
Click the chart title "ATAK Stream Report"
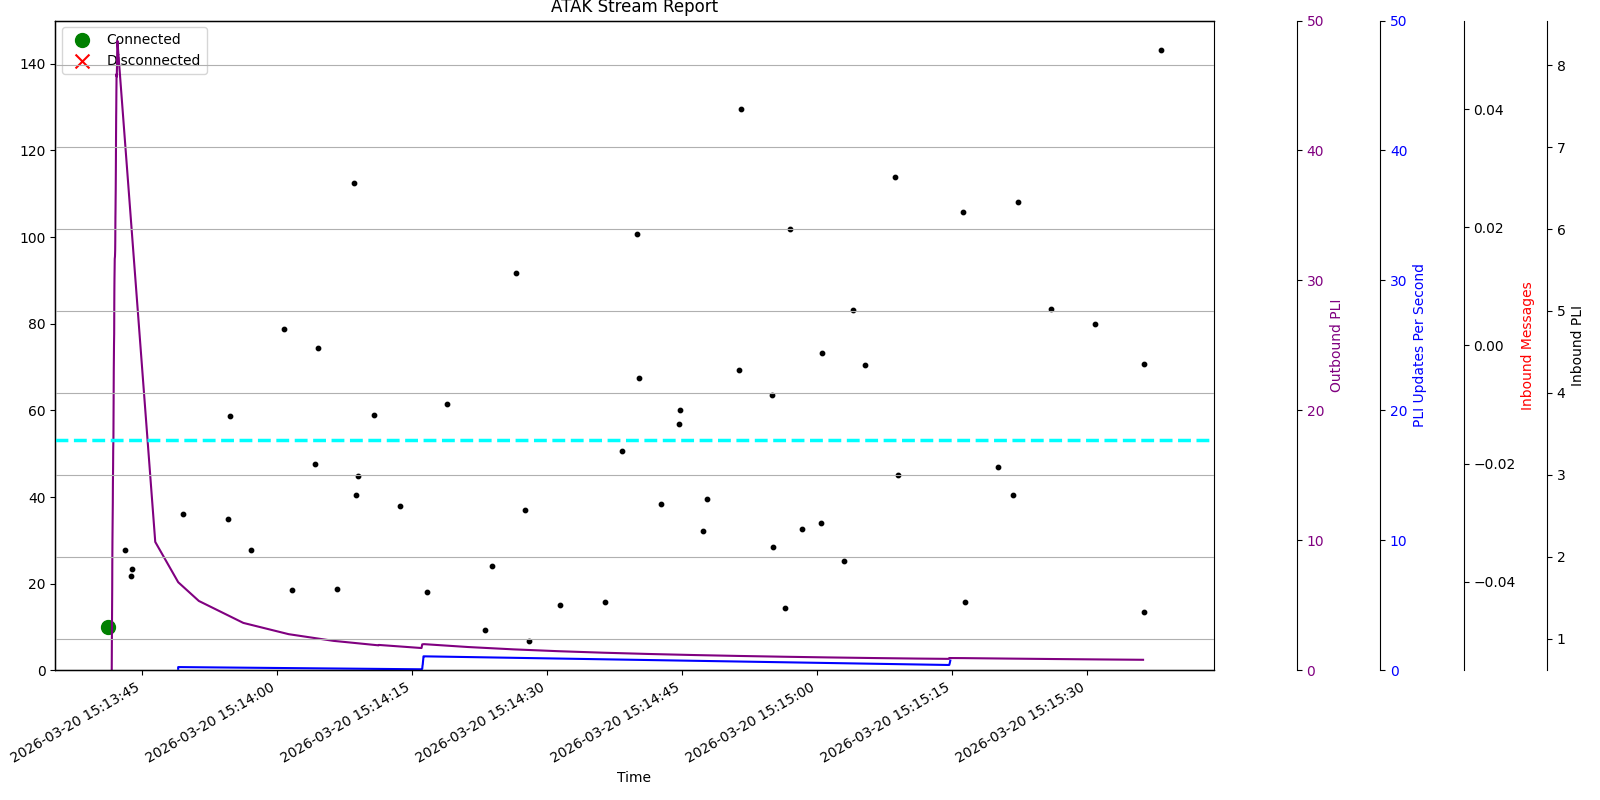(x=634, y=8)
